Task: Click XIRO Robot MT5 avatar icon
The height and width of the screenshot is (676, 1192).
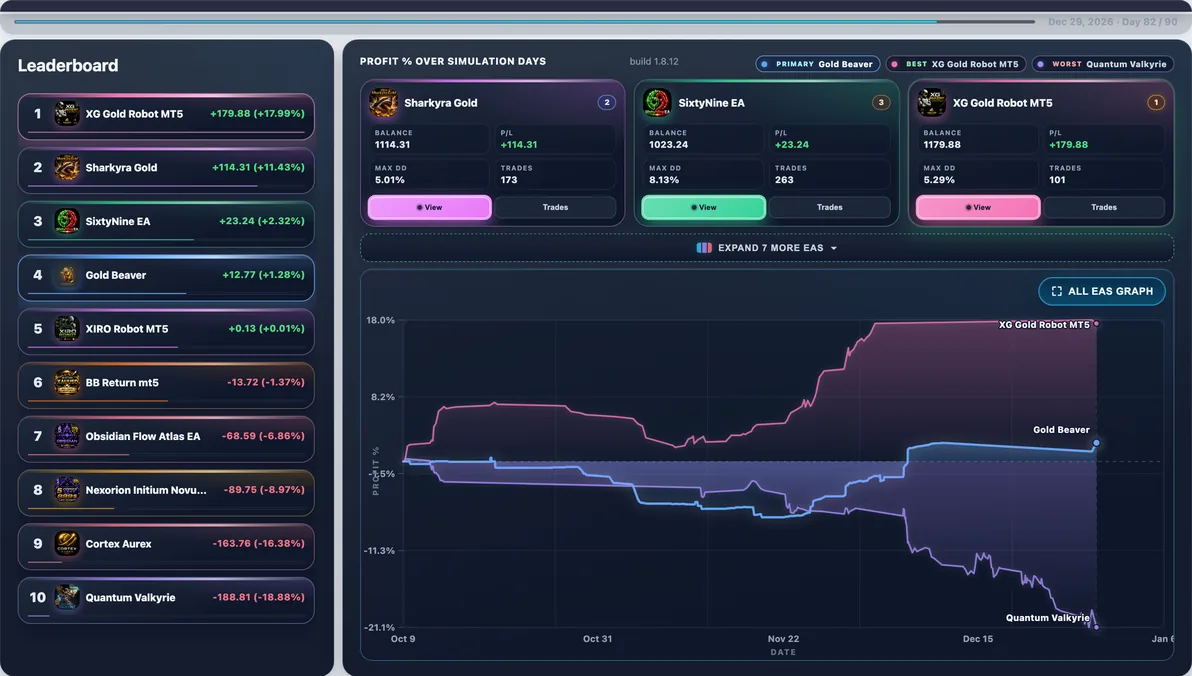Action: tap(67, 329)
